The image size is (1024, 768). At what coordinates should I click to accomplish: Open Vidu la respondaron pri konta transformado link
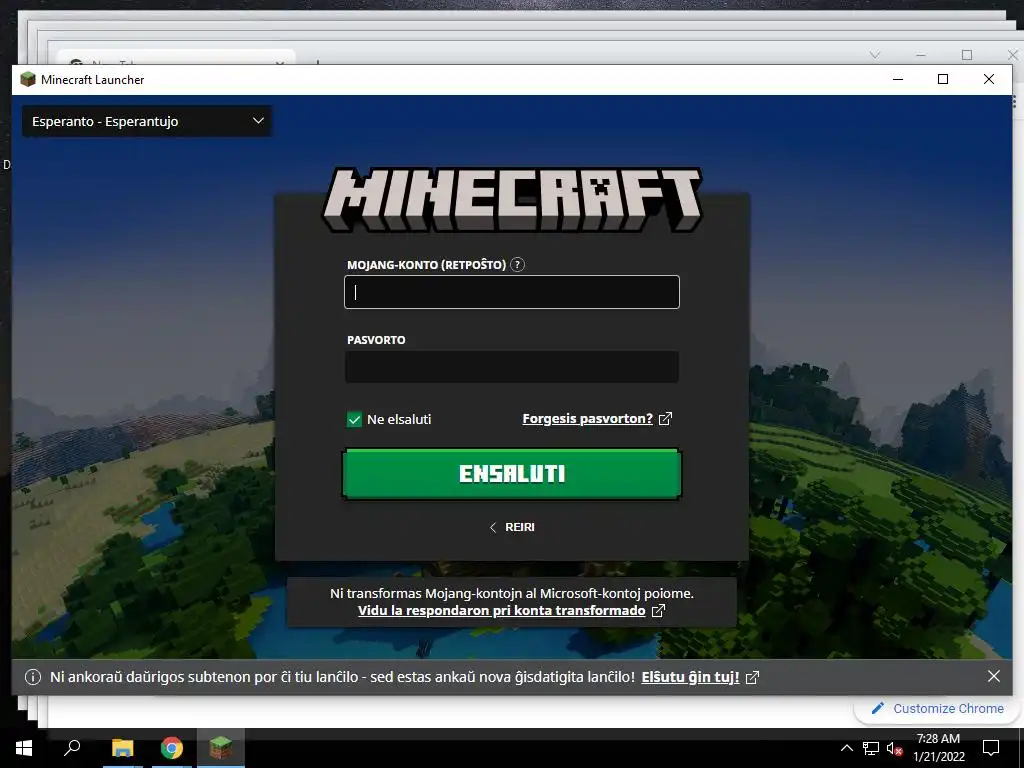point(502,611)
